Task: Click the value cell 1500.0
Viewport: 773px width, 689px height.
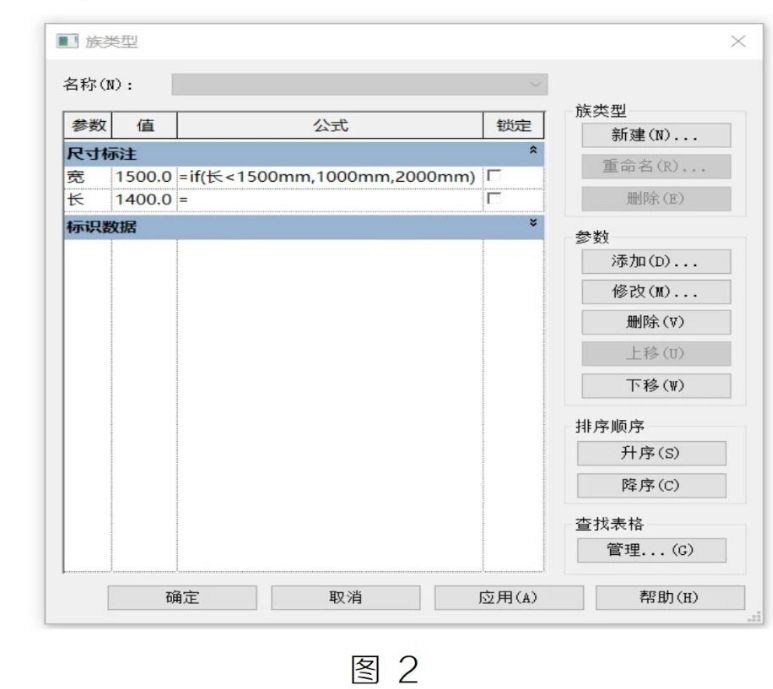Action: coord(144,176)
